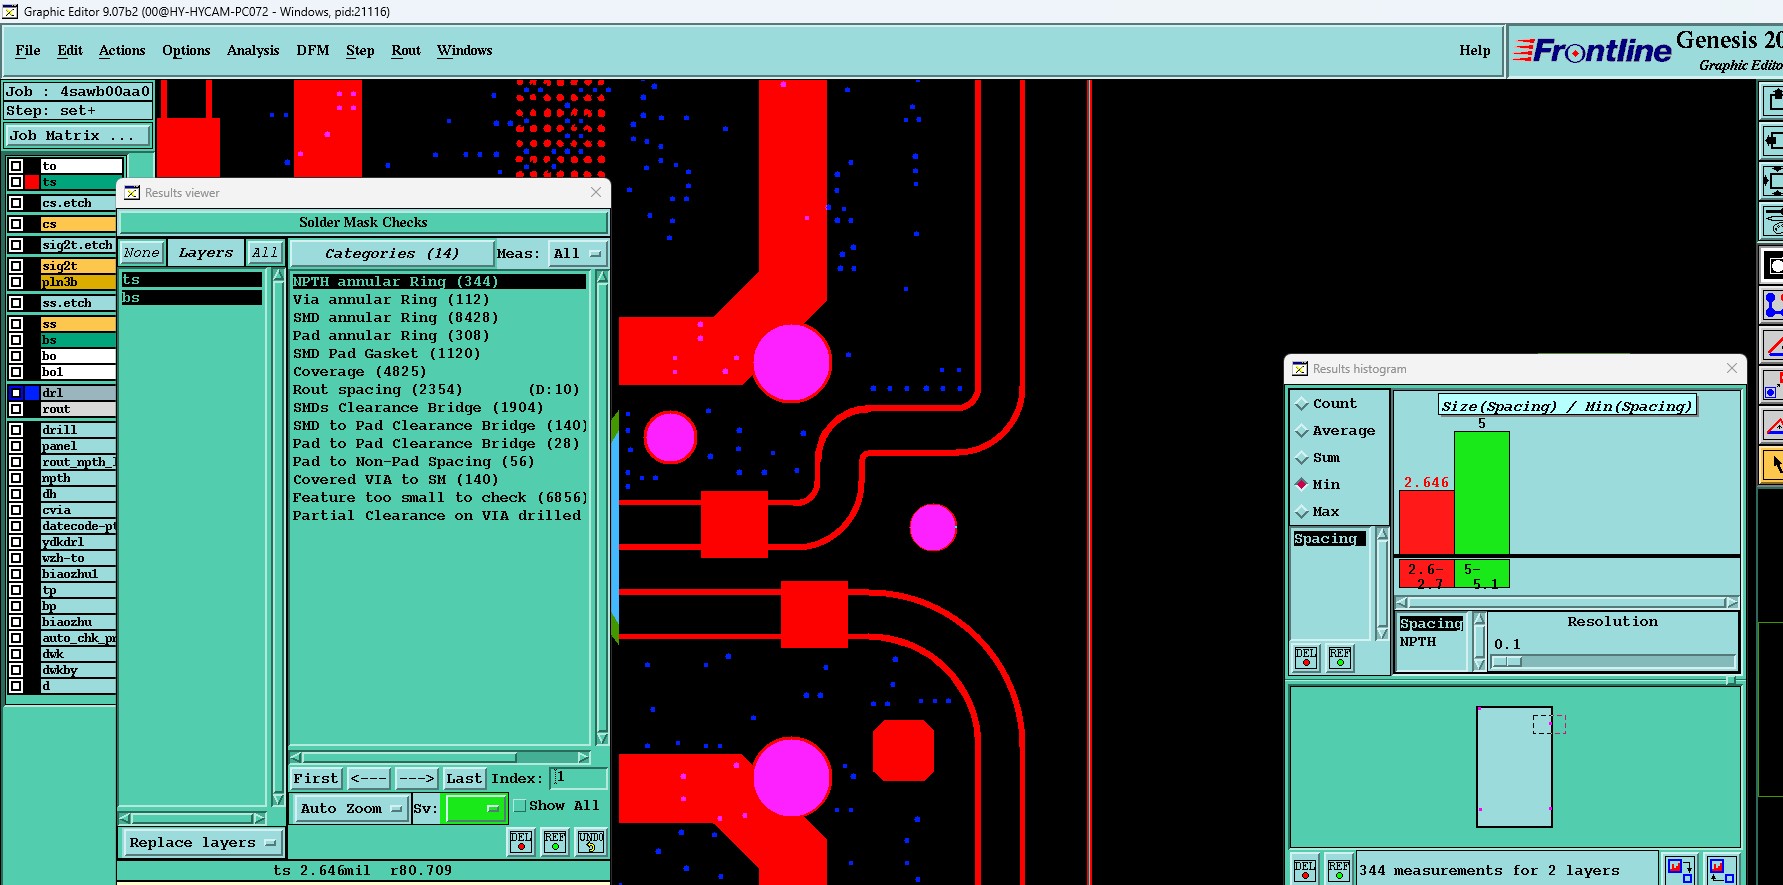Open Rout menu
This screenshot has width=1783, height=885.
pos(406,50)
